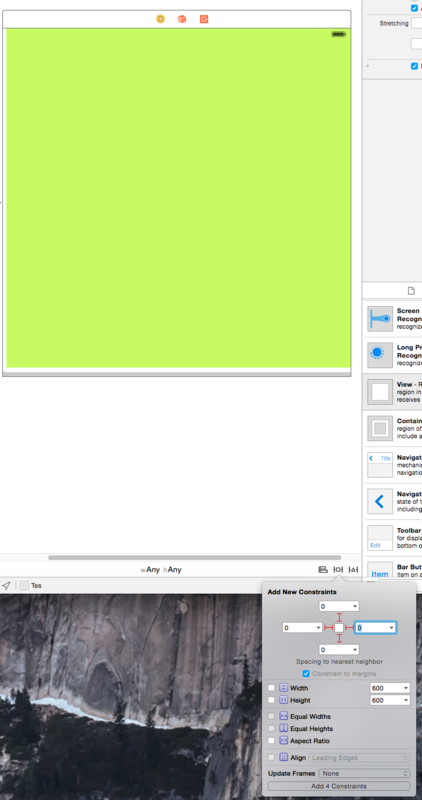The width and height of the screenshot is (422, 800).
Task: Select the Navigation Bar library icon
Action: point(380,465)
